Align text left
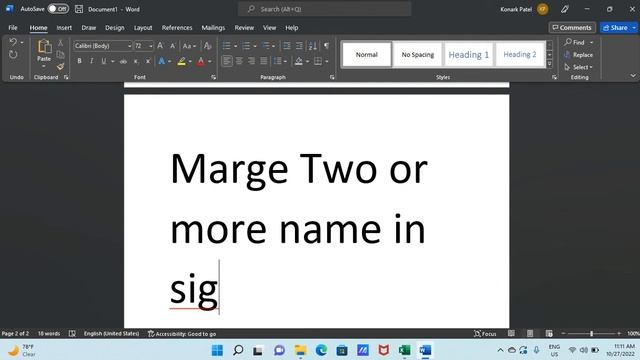The height and width of the screenshot is (360, 640). (x=227, y=61)
